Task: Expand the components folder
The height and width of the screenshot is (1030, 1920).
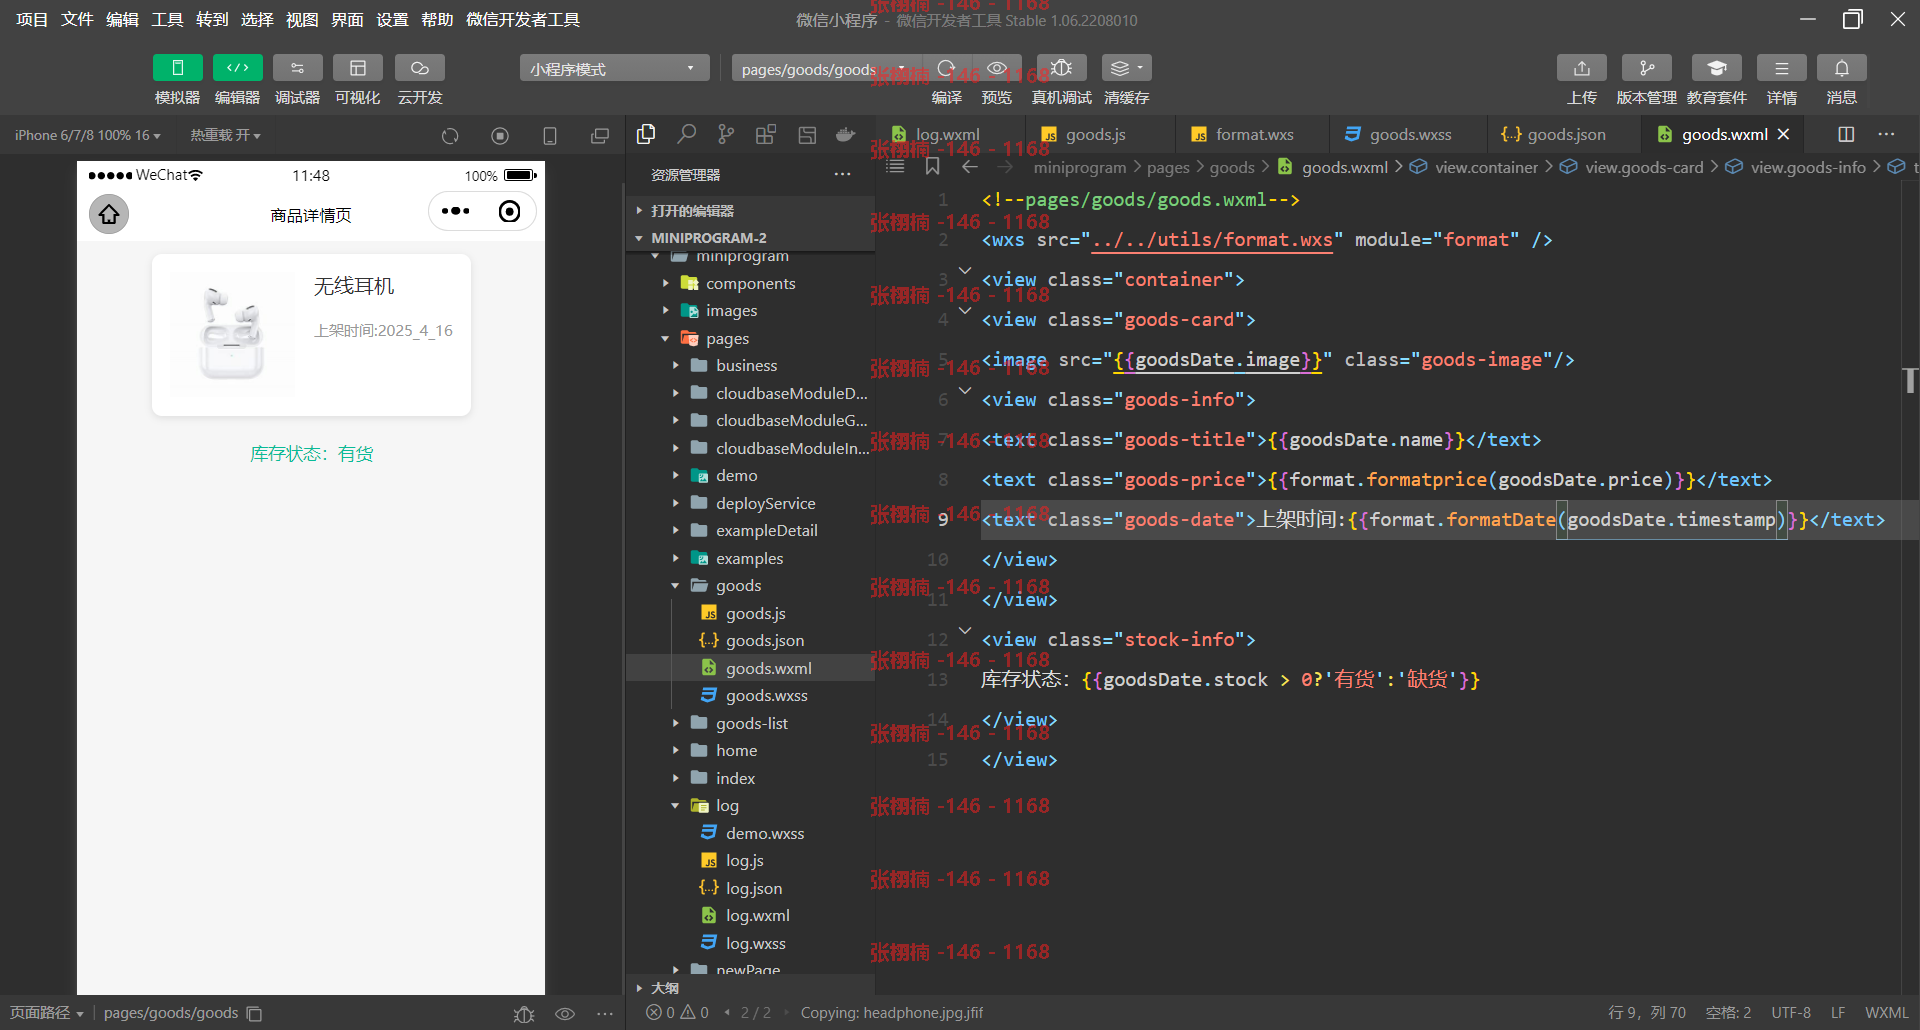Action: click(x=750, y=283)
